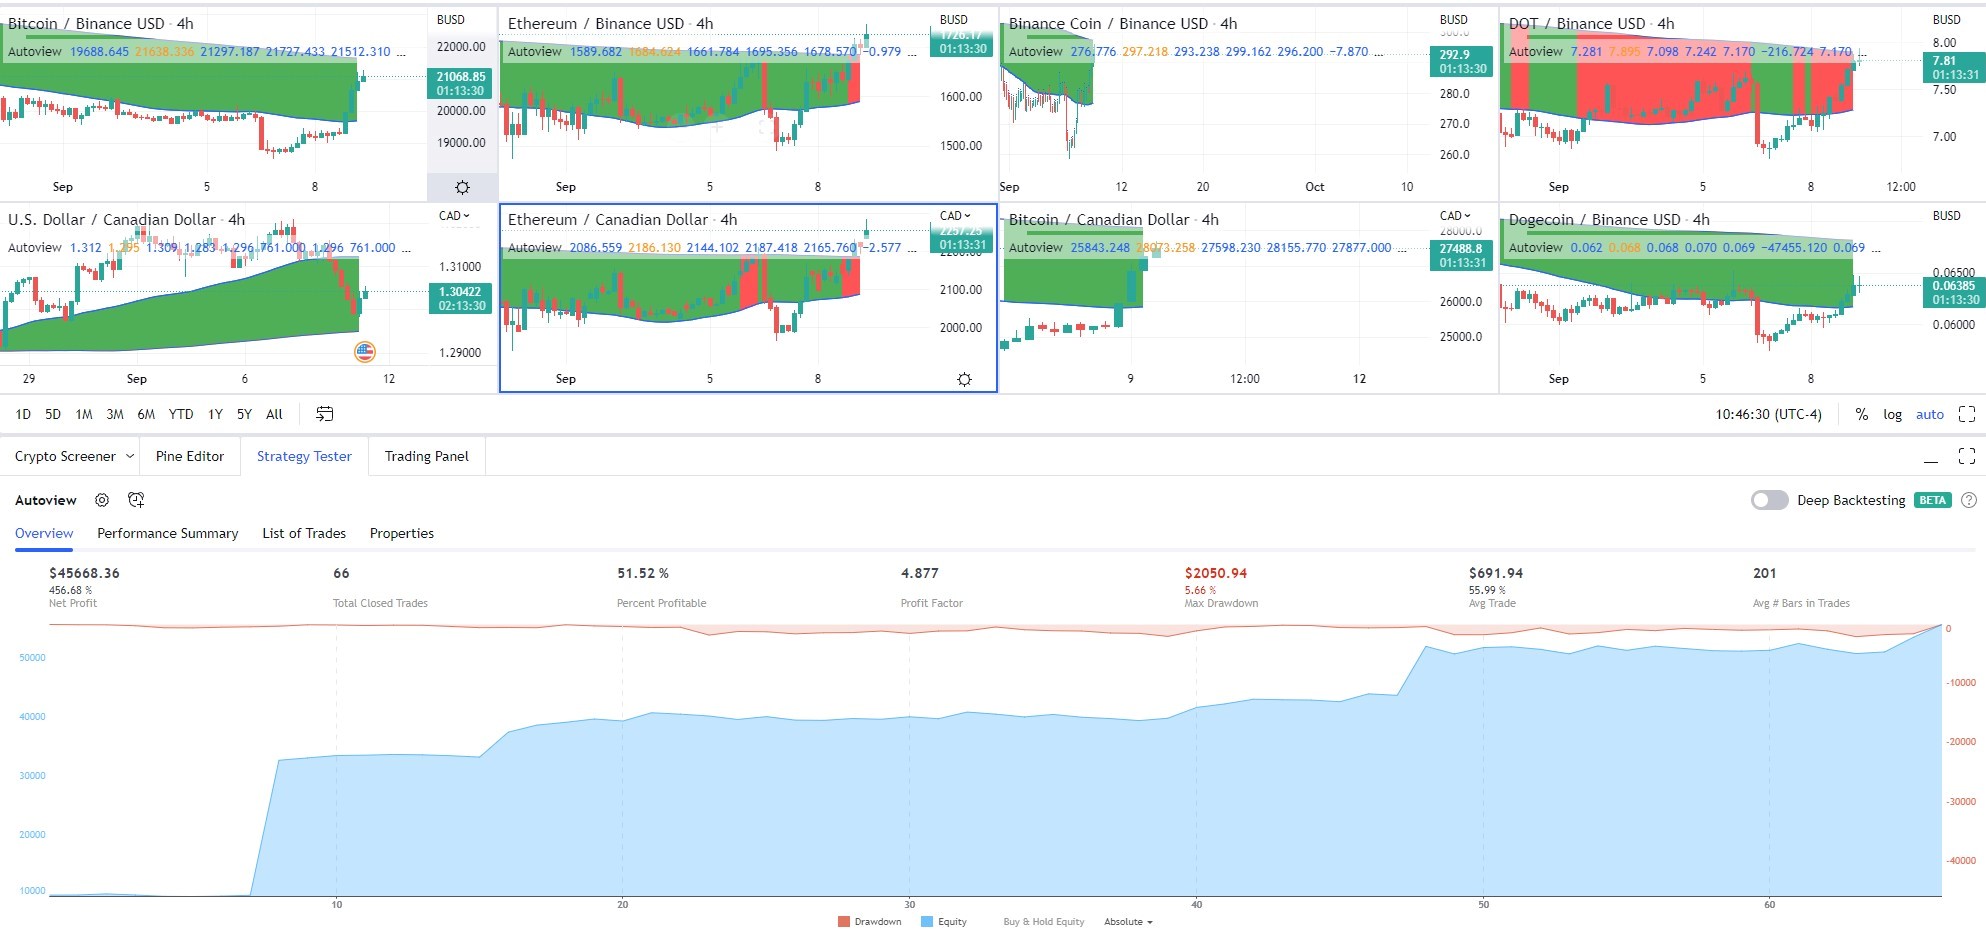Switch price scale to percentage mode

(1861, 413)
